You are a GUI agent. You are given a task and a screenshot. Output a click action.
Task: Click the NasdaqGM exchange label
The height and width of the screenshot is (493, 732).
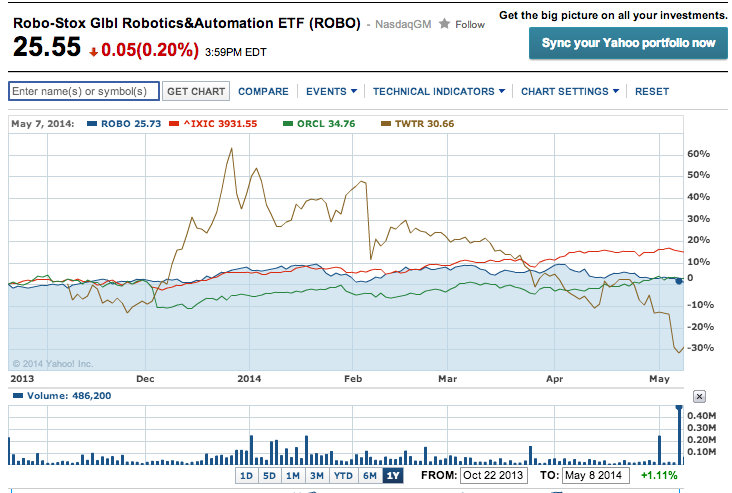click(x=403, y=24)
